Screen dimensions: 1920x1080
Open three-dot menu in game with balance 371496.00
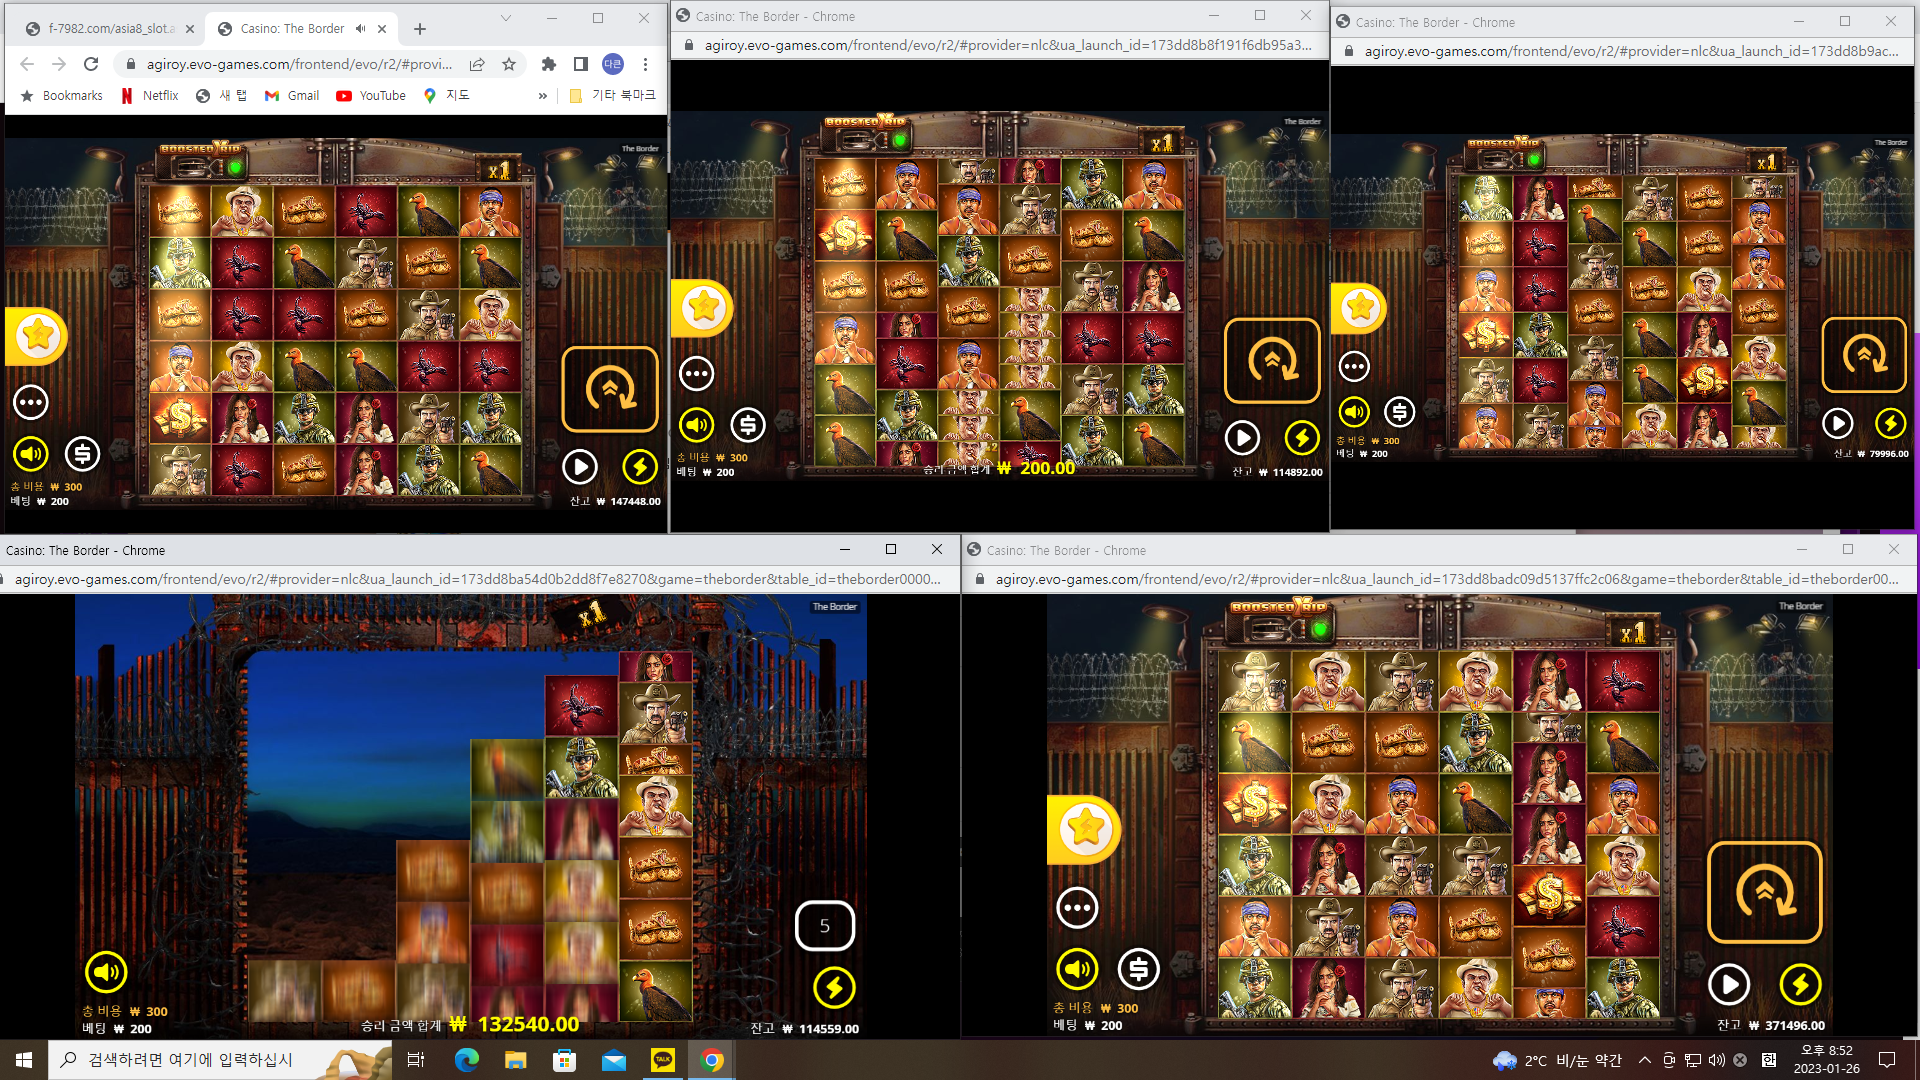coord(1077,908)
